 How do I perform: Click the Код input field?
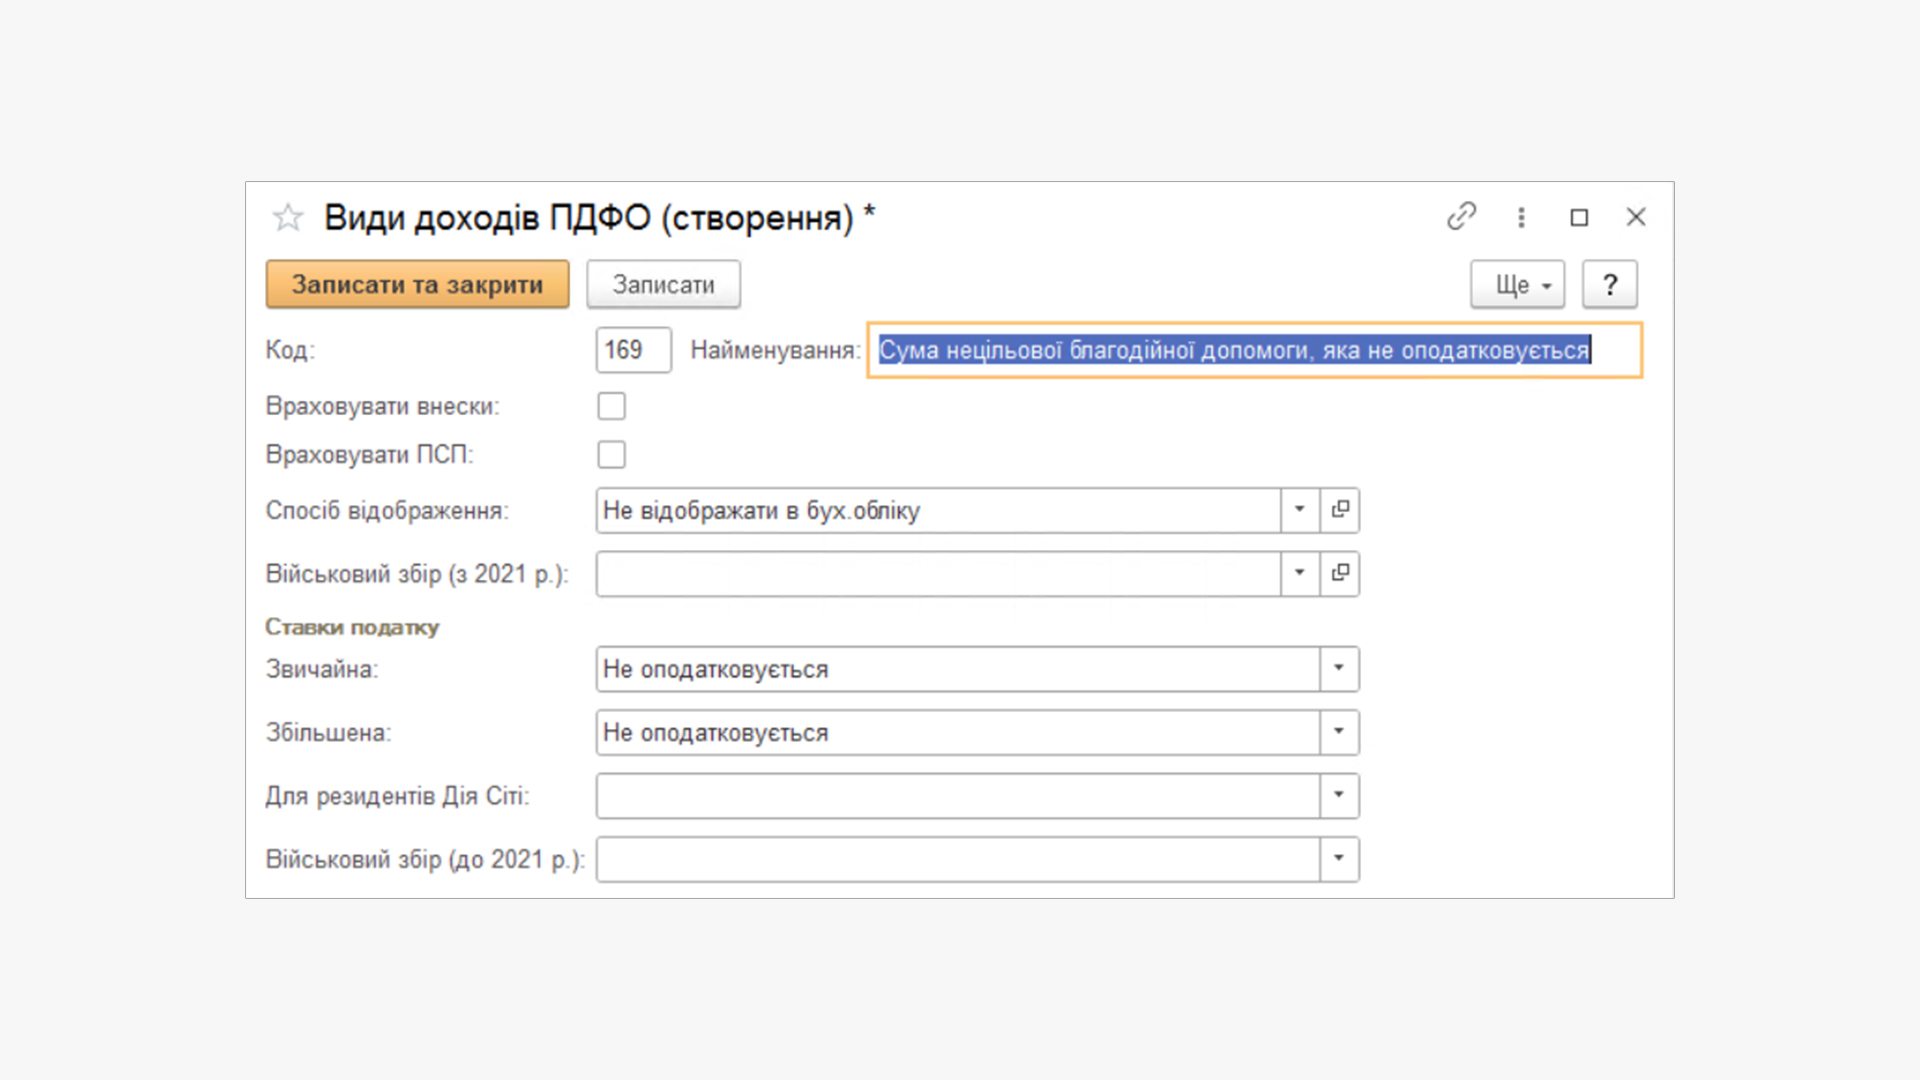pyautogui.click(x=633, y=350)
